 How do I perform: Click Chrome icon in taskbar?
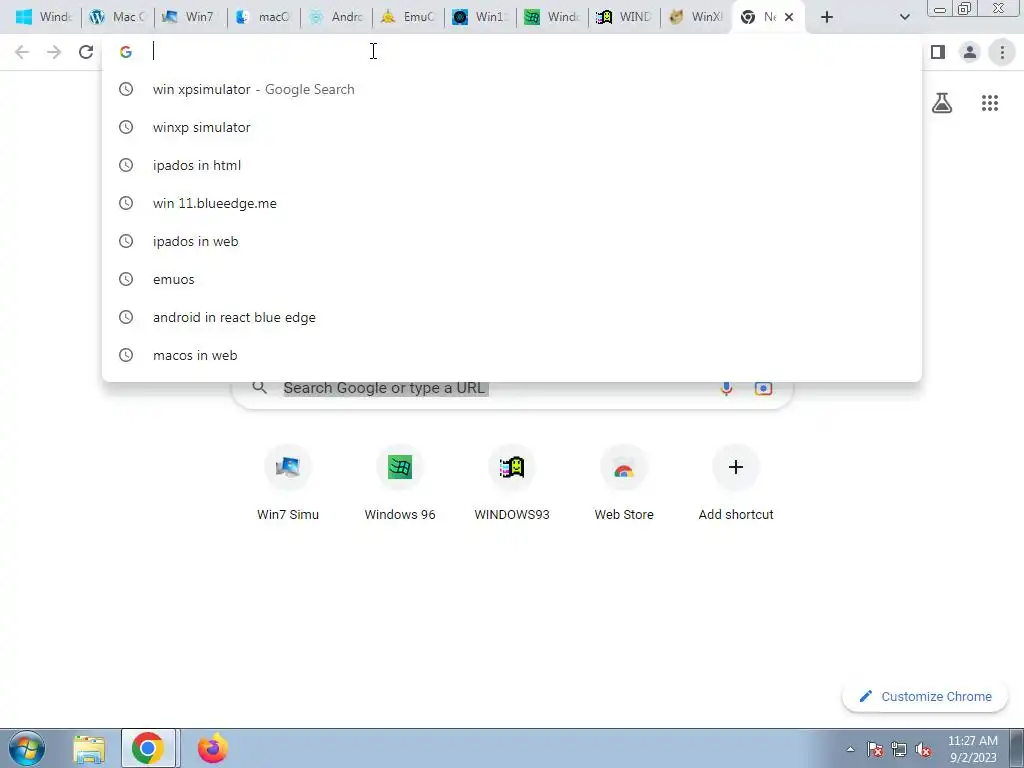tap(148, 748)
